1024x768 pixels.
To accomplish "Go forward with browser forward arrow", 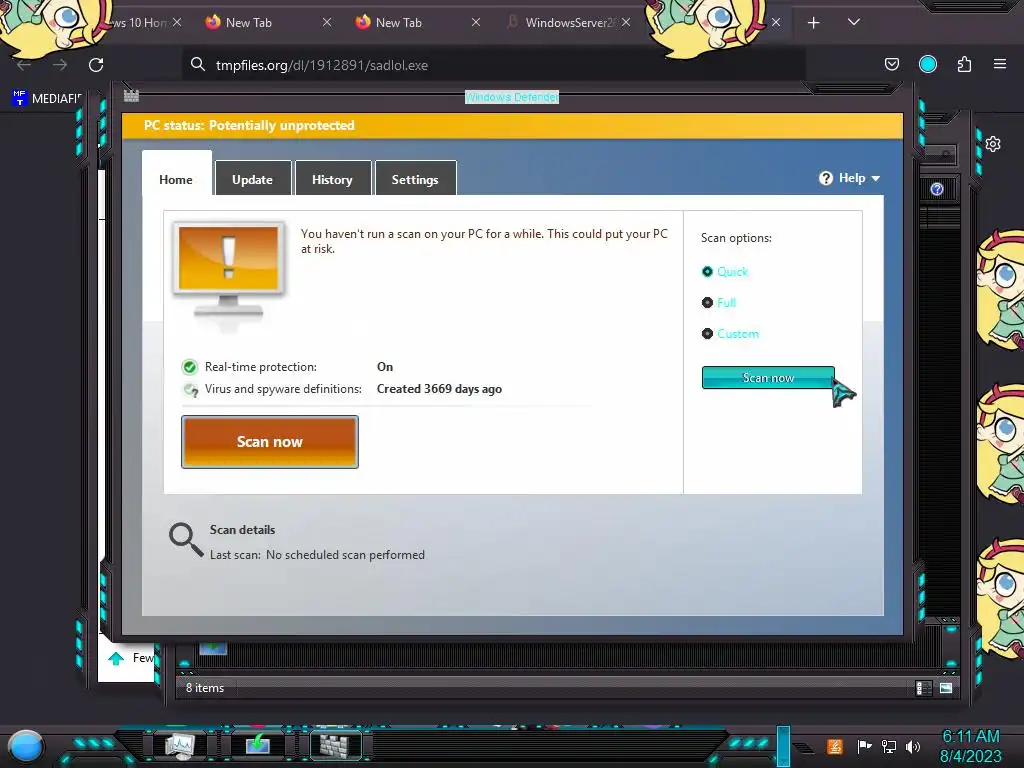I will (60, 65).
